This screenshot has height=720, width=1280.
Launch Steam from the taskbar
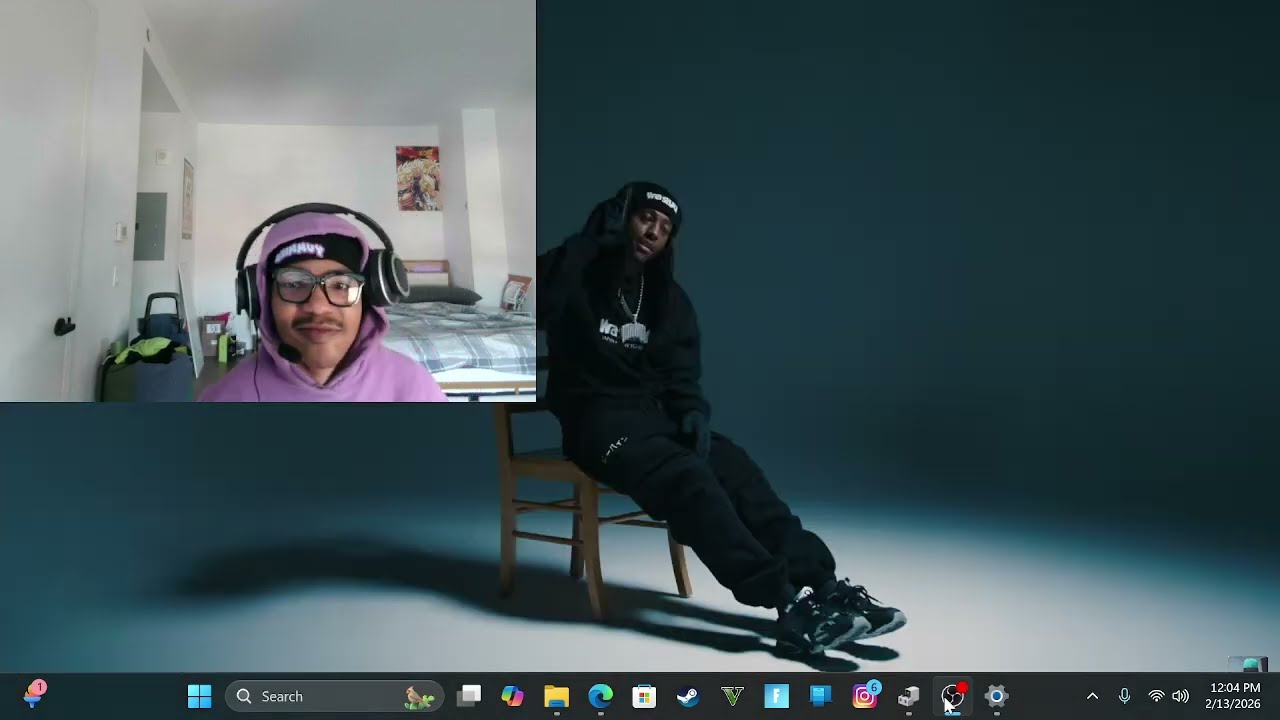[x=689, y=696]
